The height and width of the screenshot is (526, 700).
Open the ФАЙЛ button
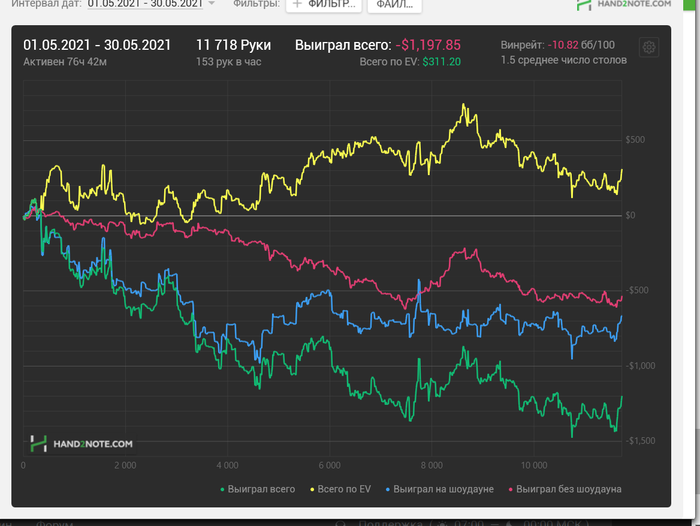[x=394, y=5]
